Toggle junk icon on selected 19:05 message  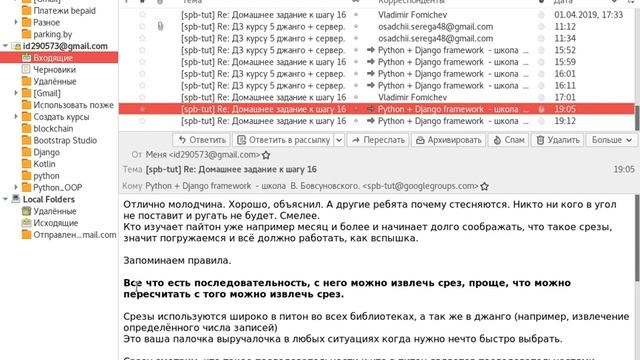coord(541,109)
